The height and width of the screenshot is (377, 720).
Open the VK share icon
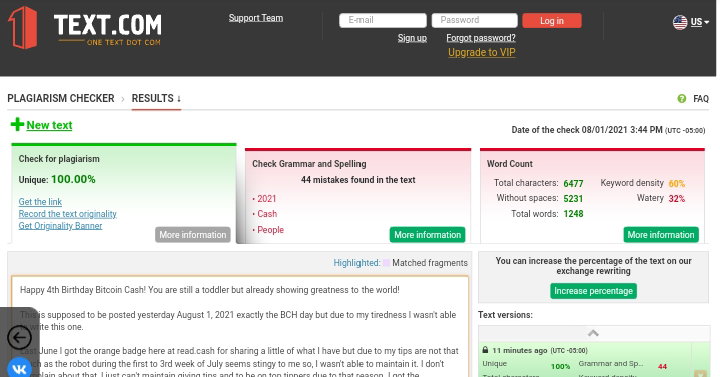coord(19,368)
